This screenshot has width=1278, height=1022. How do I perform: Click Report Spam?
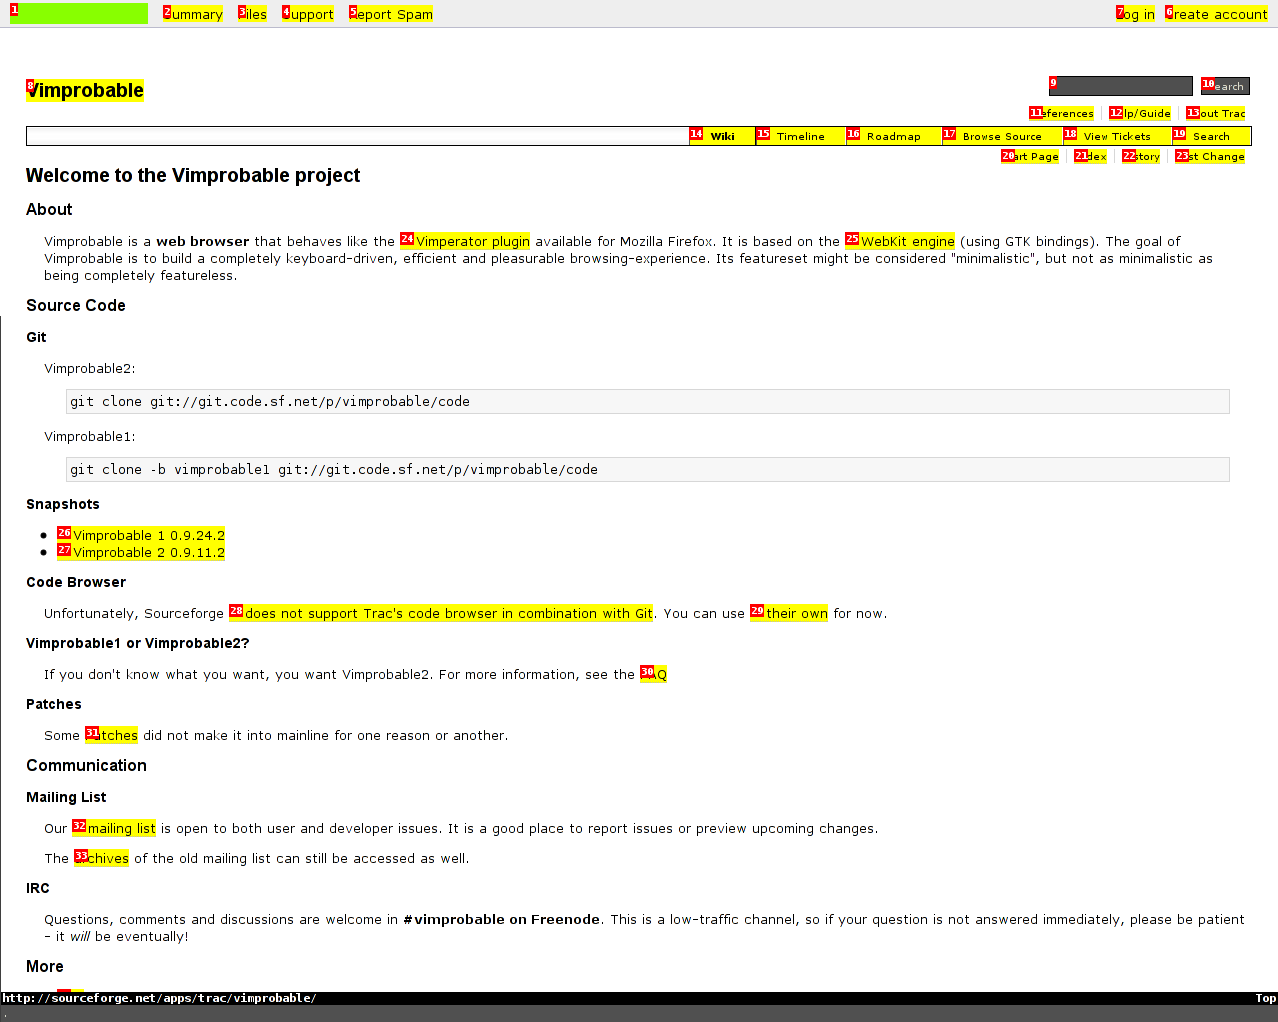pos(392,14)
